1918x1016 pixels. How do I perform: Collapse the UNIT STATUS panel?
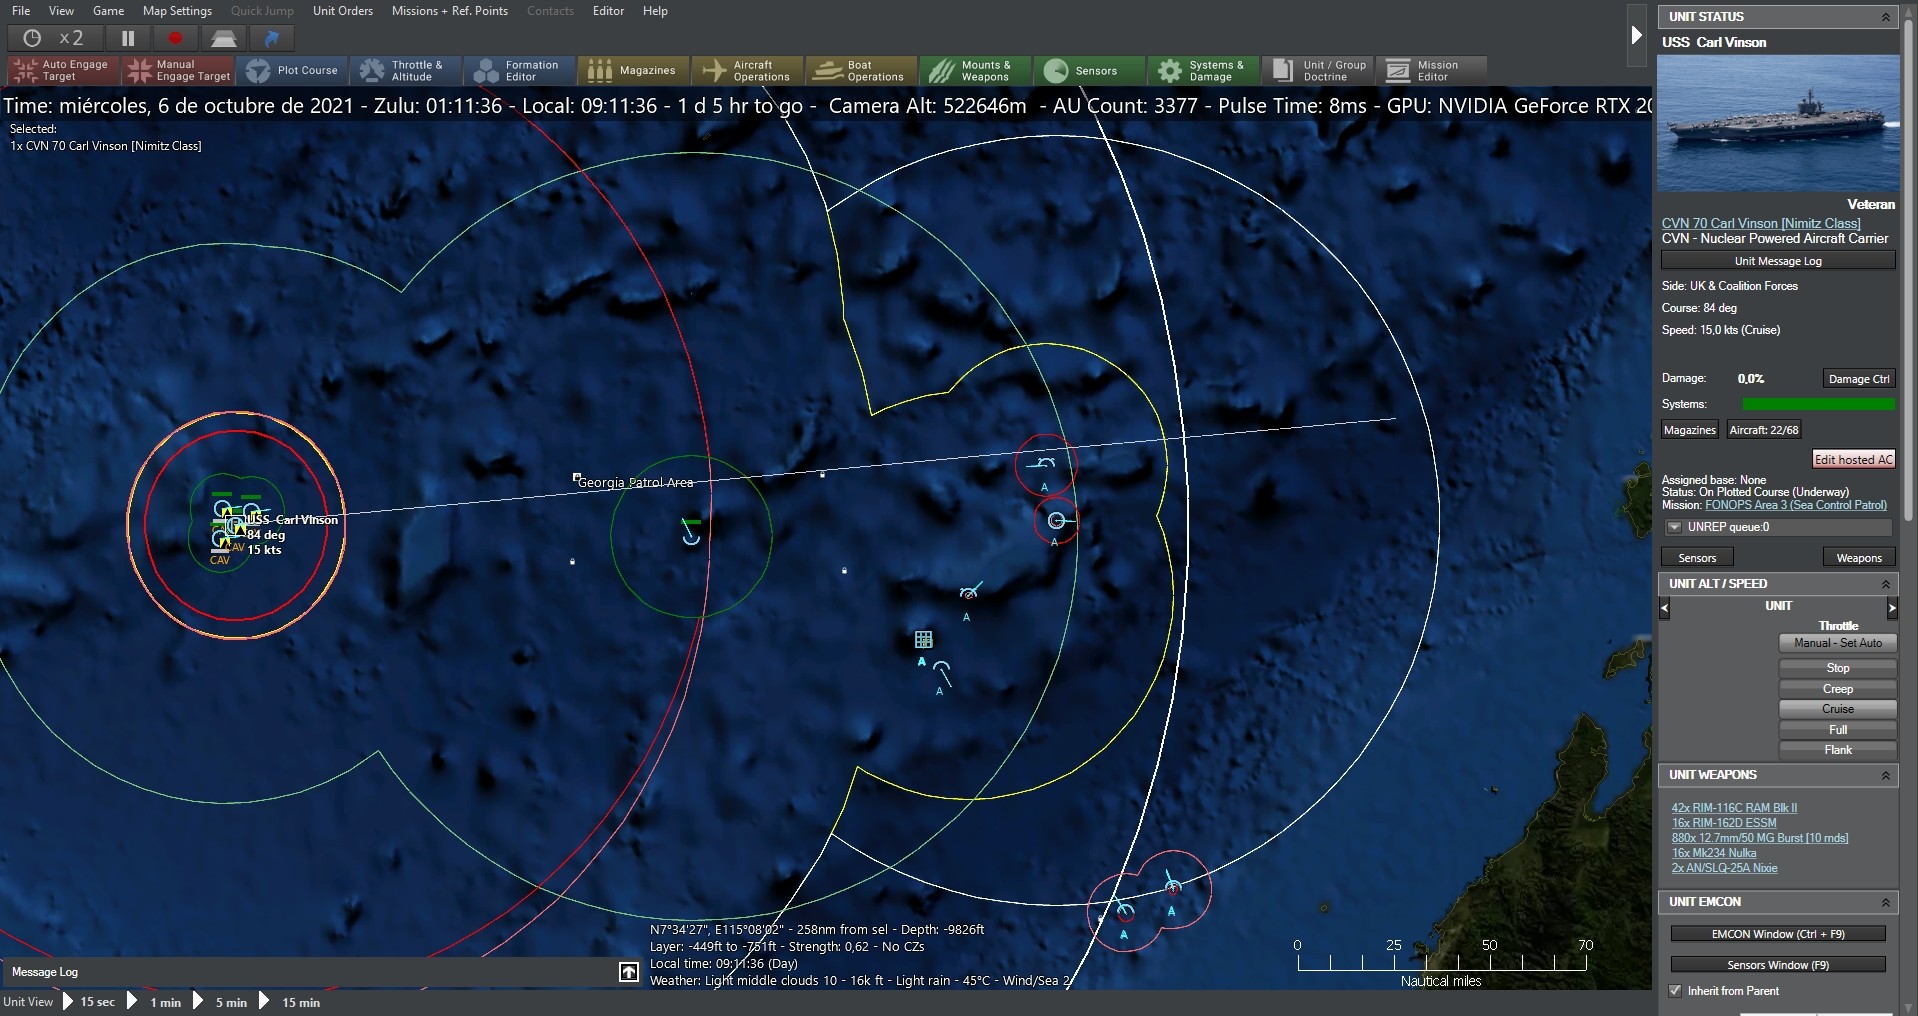click(1887, 16)
